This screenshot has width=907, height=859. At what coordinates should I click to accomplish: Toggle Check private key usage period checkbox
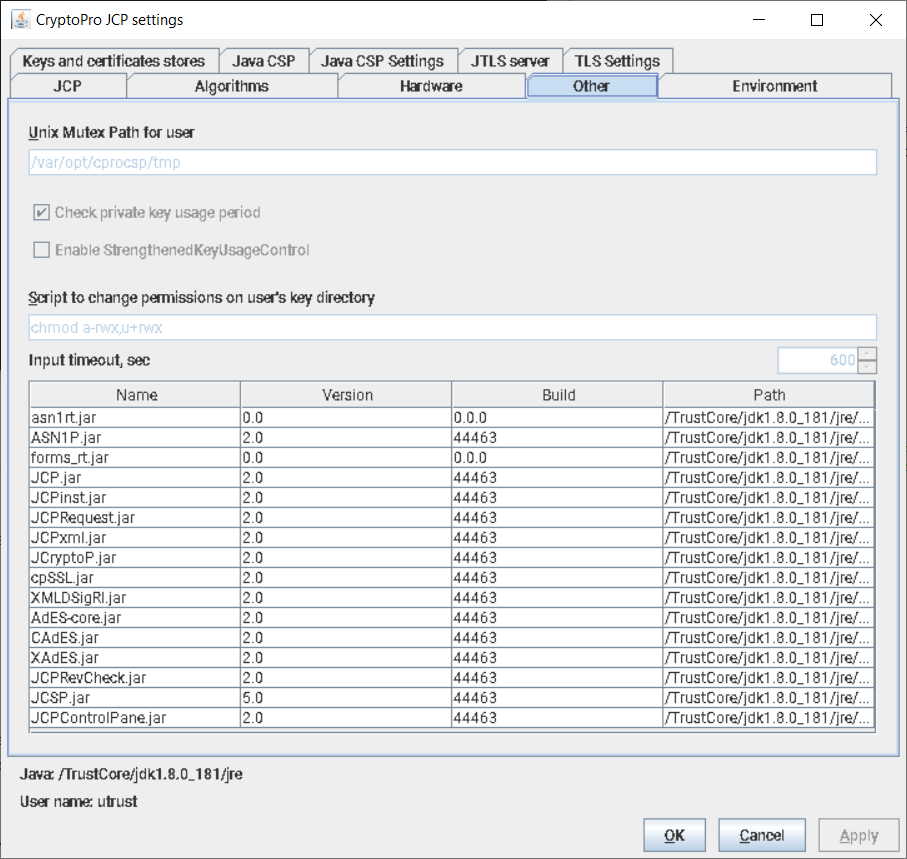(x=42, y=212)
